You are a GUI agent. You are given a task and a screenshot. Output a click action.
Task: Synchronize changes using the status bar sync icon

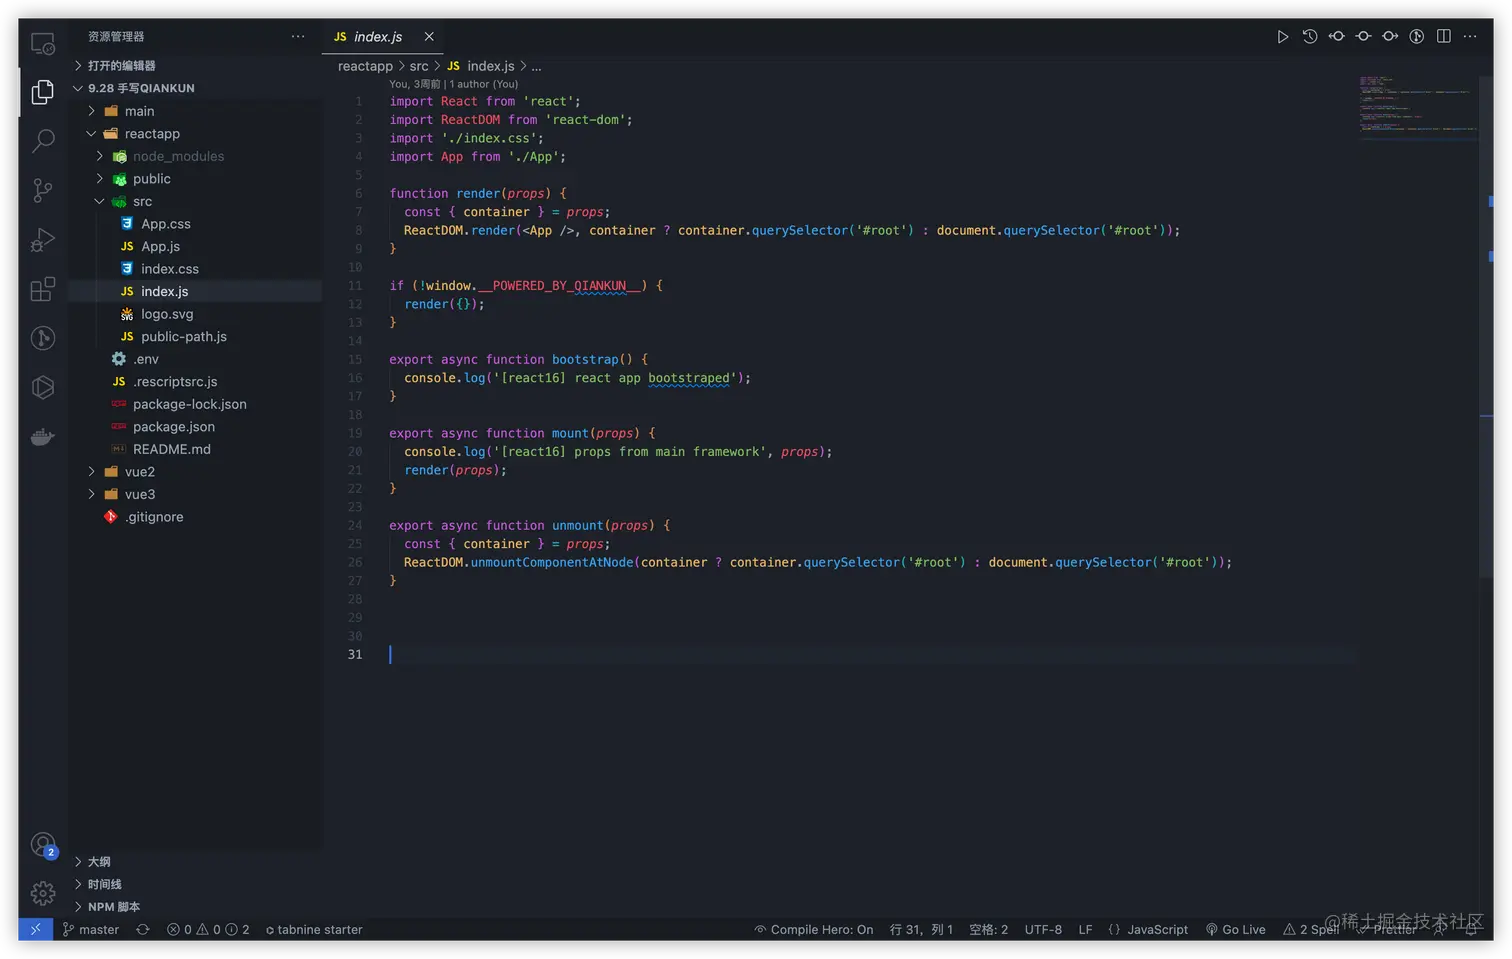pos(143,929)
